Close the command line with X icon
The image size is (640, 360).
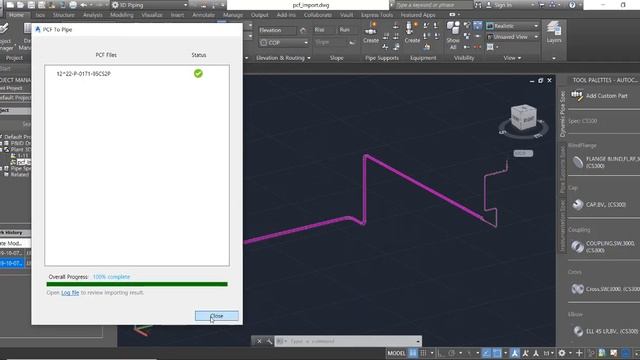[x=259, y=341]
